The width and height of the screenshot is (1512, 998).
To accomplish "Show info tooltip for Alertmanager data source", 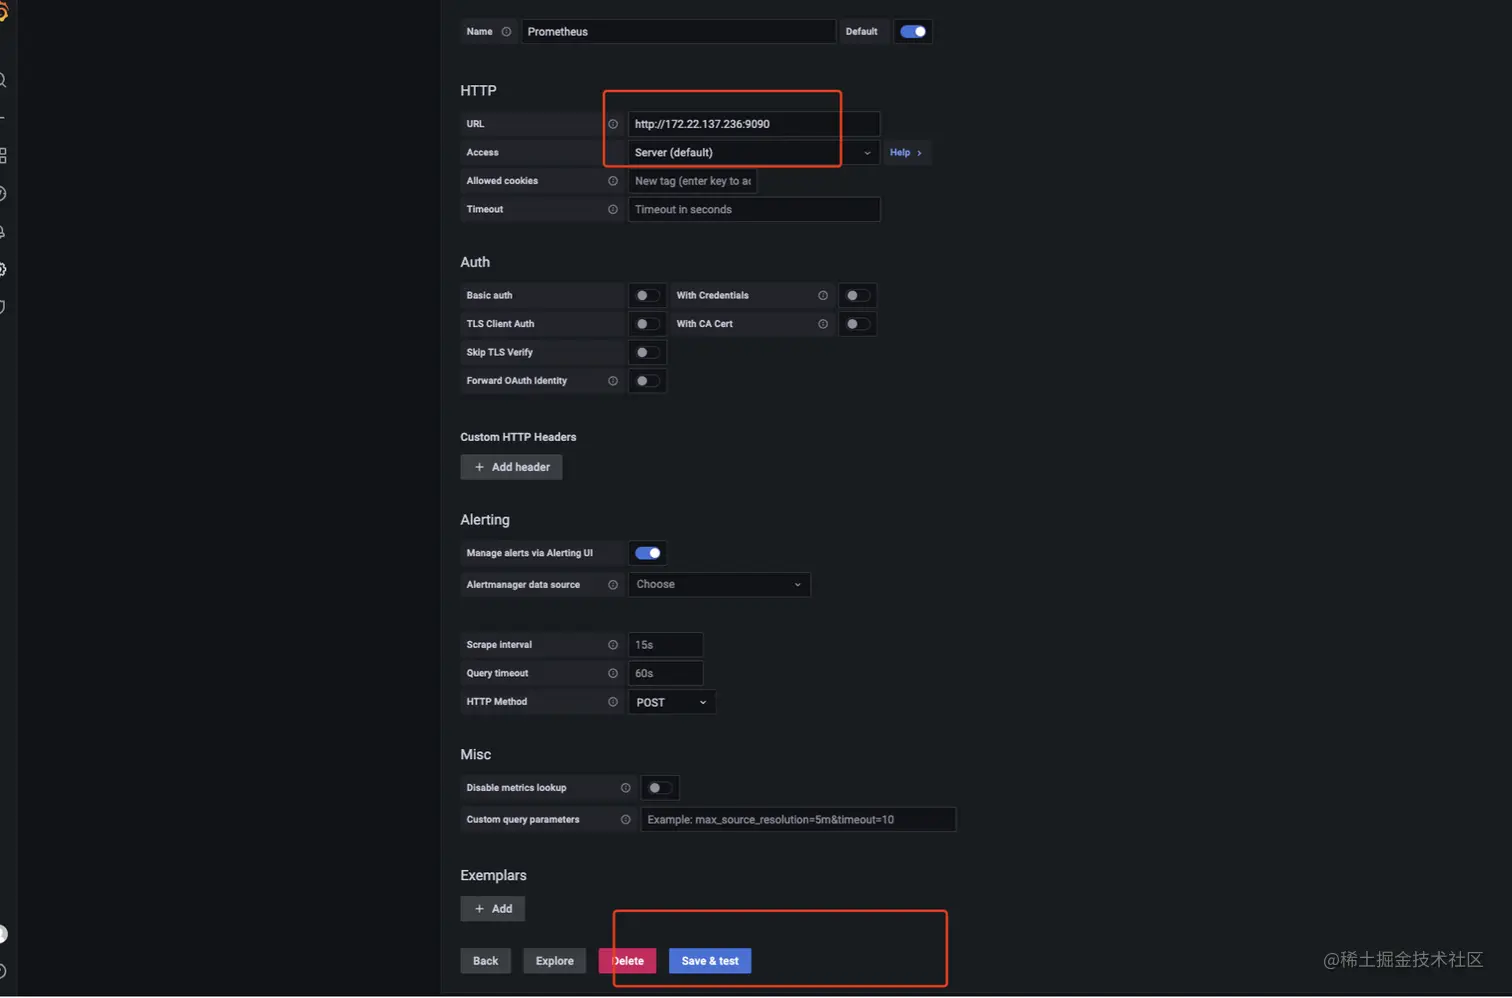I will (x=613, y=585).
